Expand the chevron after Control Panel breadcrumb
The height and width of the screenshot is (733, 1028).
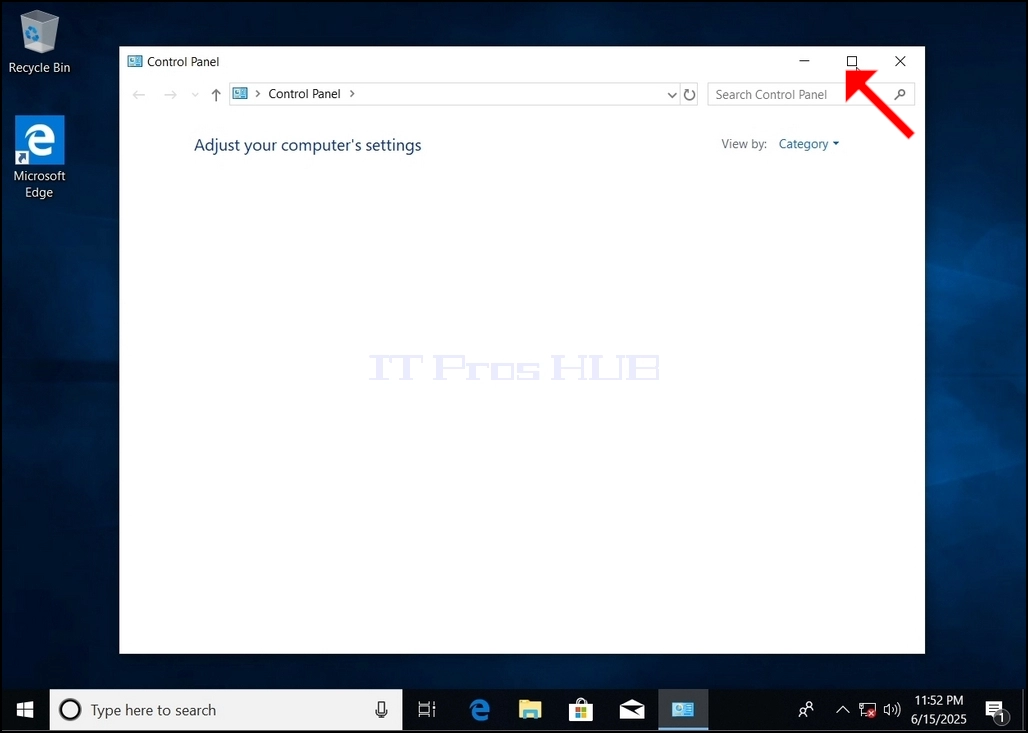[x=352, y=94]
